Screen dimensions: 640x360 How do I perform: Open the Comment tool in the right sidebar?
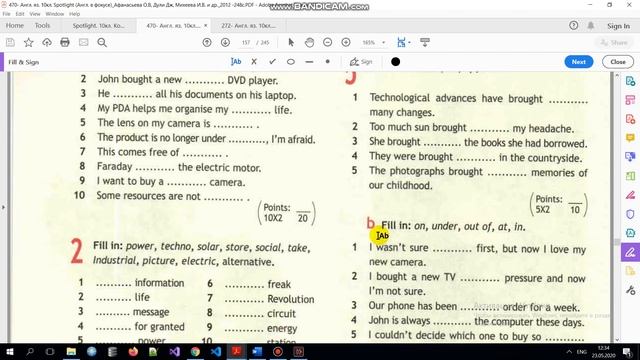coord(630,138)
